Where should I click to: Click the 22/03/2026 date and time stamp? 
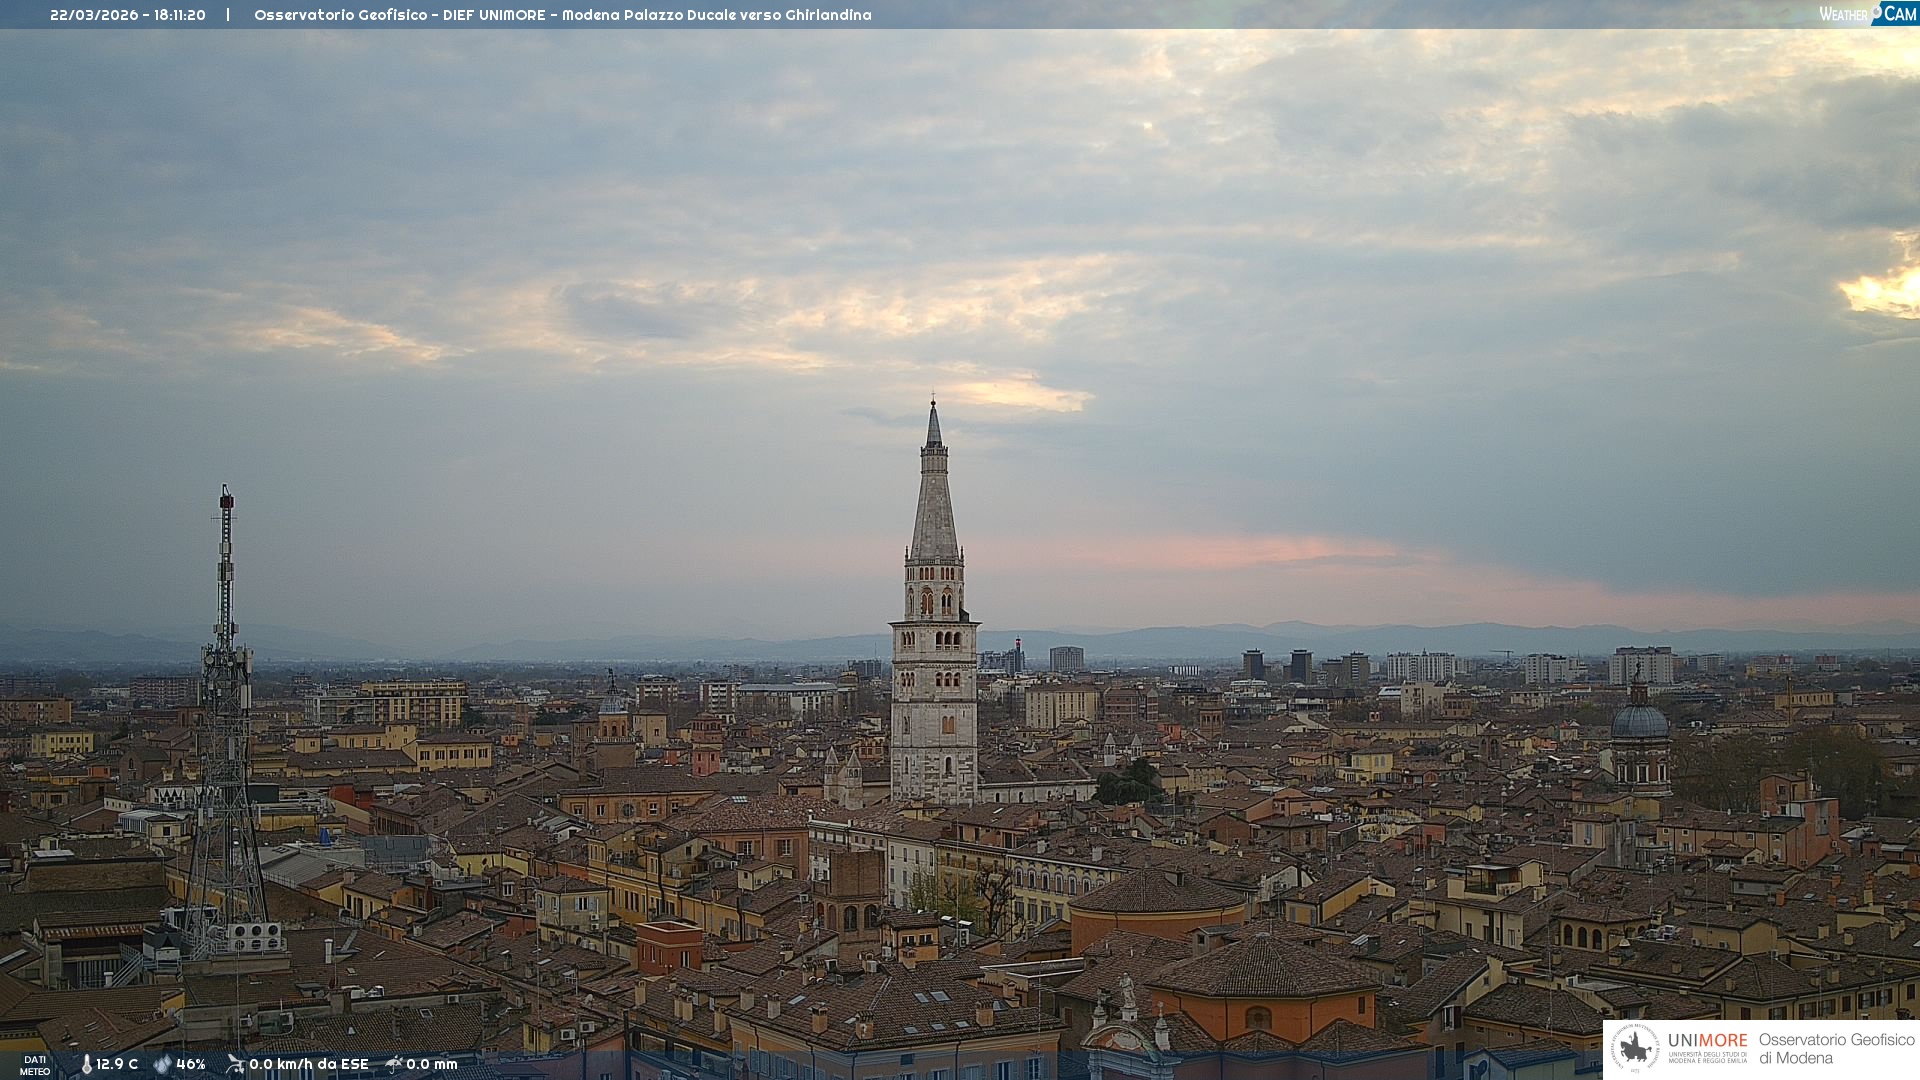point(128,15)
